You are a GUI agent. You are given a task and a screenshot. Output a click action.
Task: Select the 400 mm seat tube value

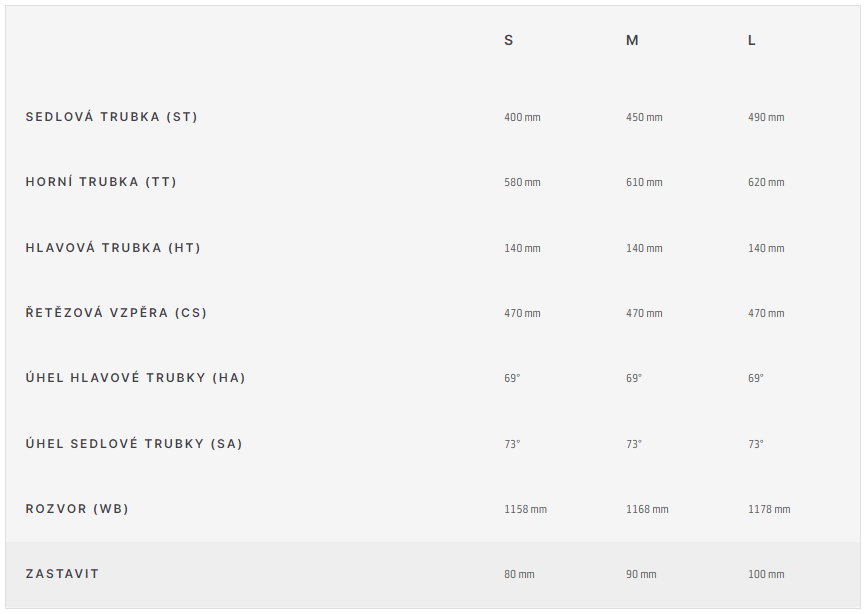click(x=522, y=117)
